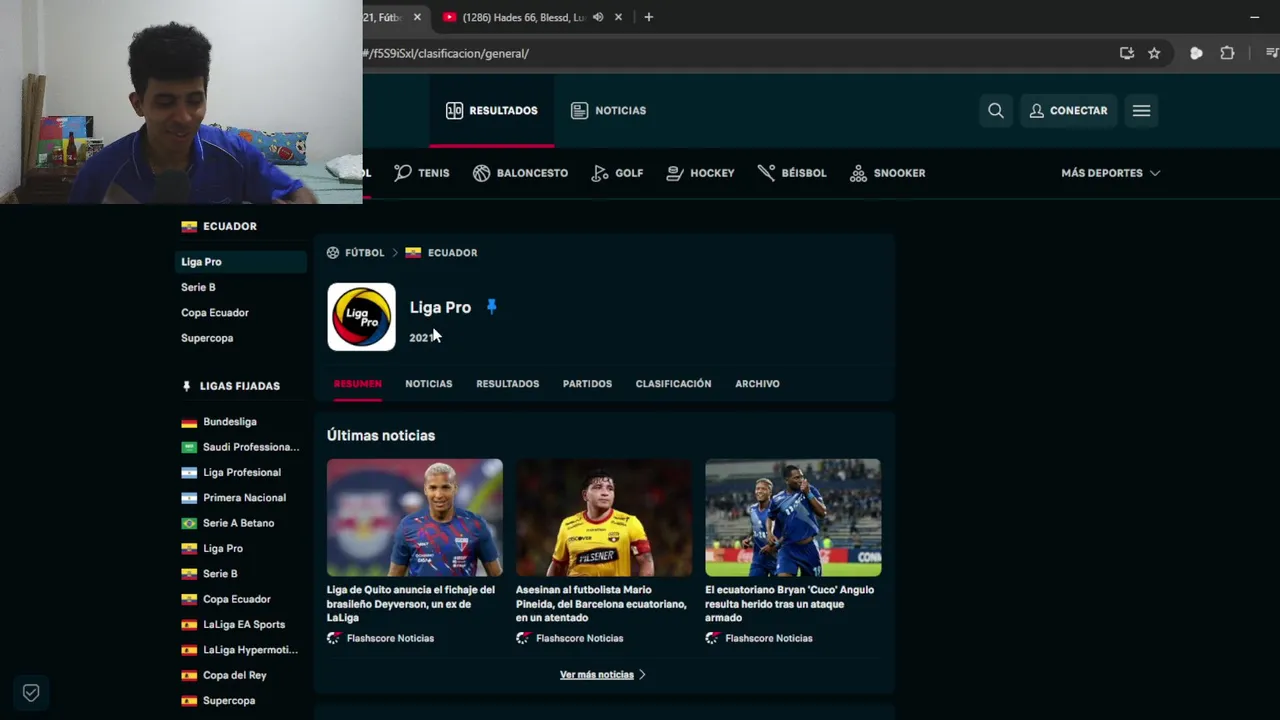Open pinned league Liga Profesional
Viewport: 1280px width, 720px height.
[x=241, y=472]
